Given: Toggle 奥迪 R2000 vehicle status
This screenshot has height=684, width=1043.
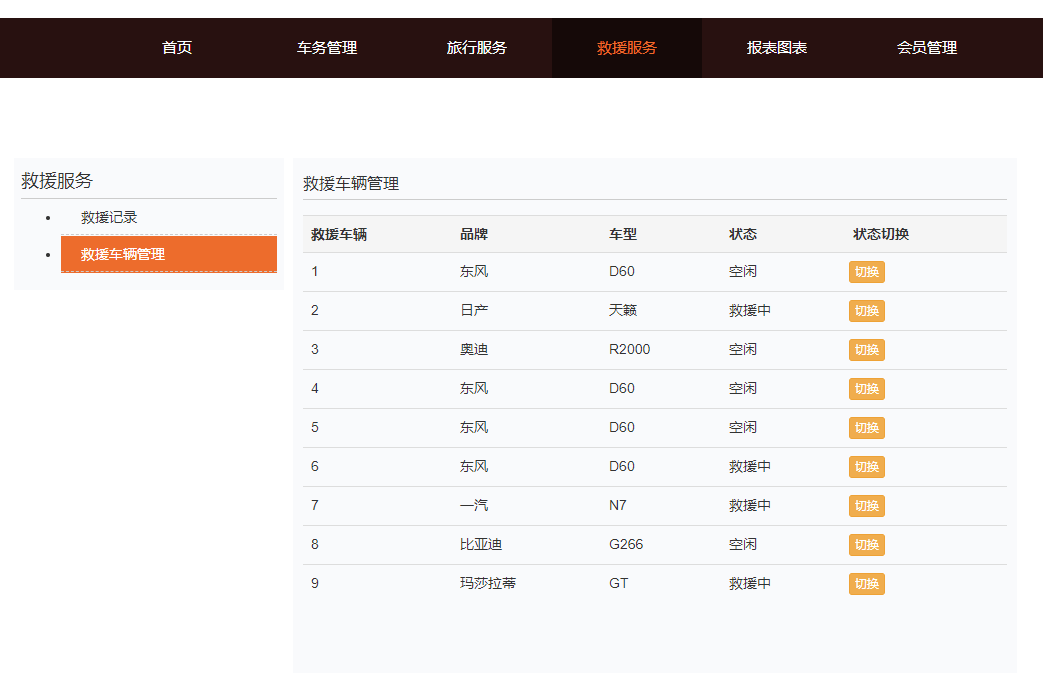Looking at the screenshot, I should pyautogui.click(x=866, y=349).
